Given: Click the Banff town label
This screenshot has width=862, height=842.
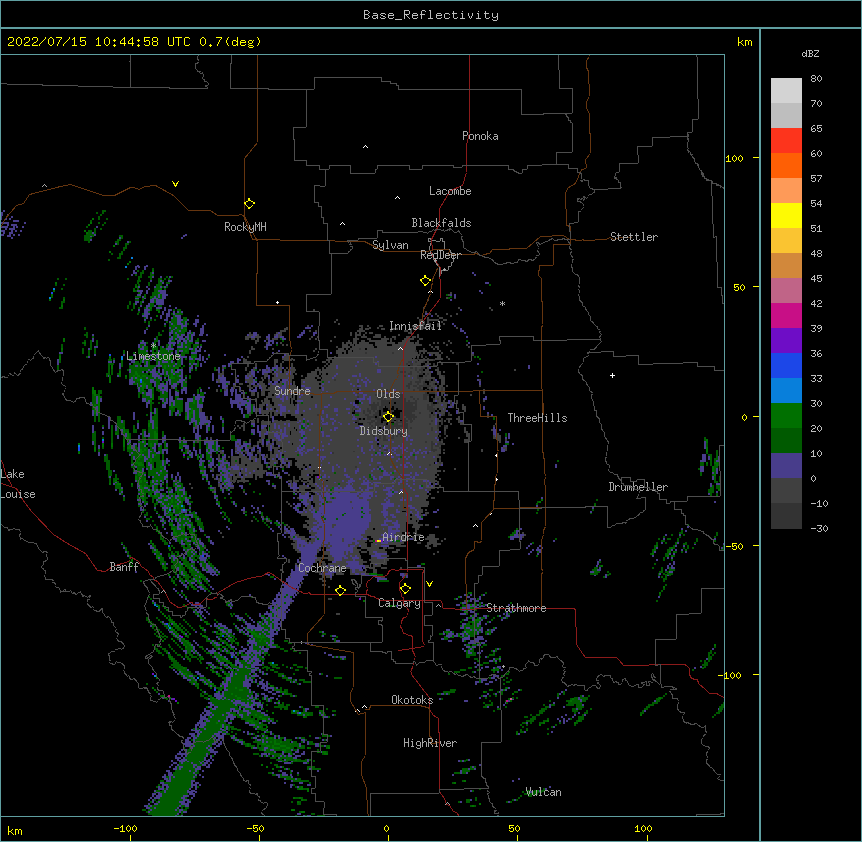Looking at the screenshot, I should [x=124, y=567].
